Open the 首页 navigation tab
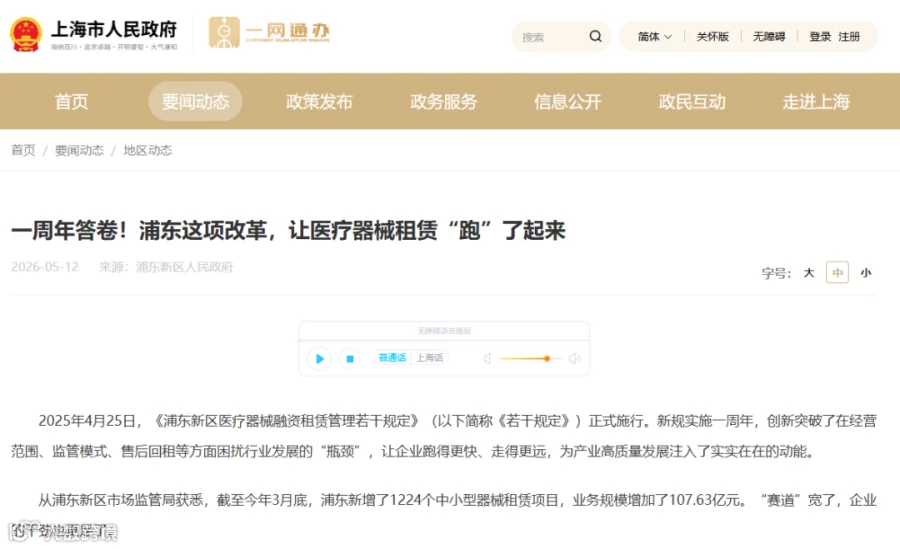900x549 pixels. click(x=71, y=102)
